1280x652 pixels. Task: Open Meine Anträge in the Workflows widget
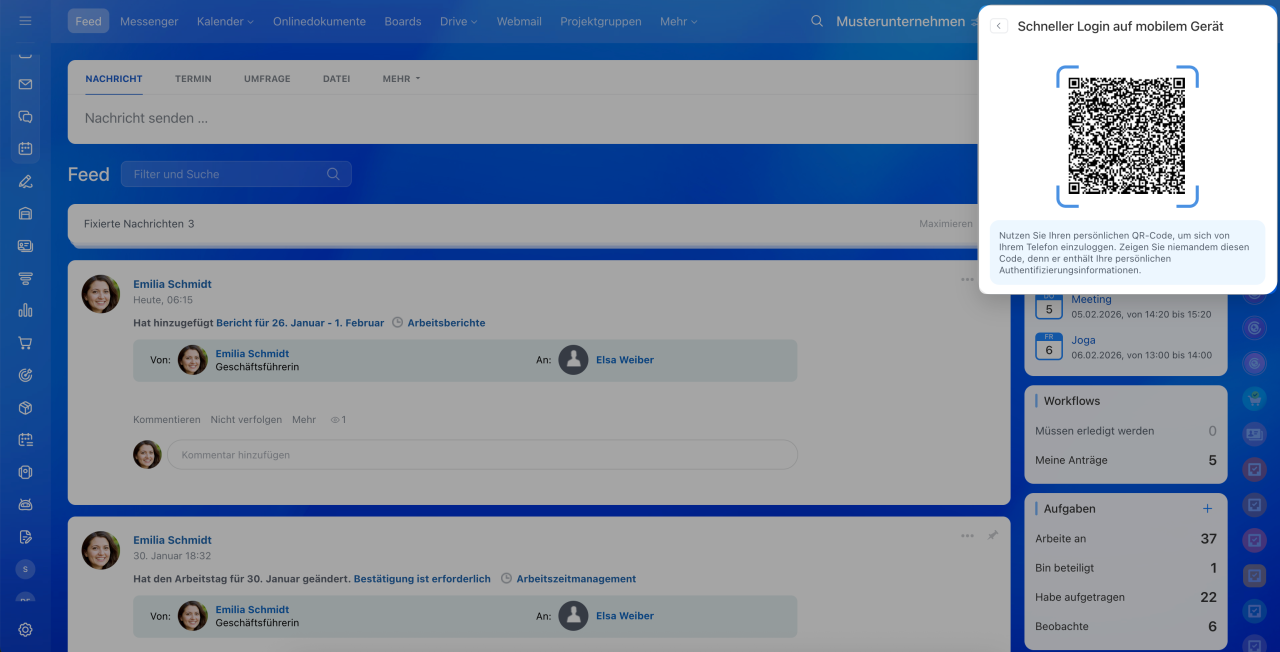pos(1126,461)
